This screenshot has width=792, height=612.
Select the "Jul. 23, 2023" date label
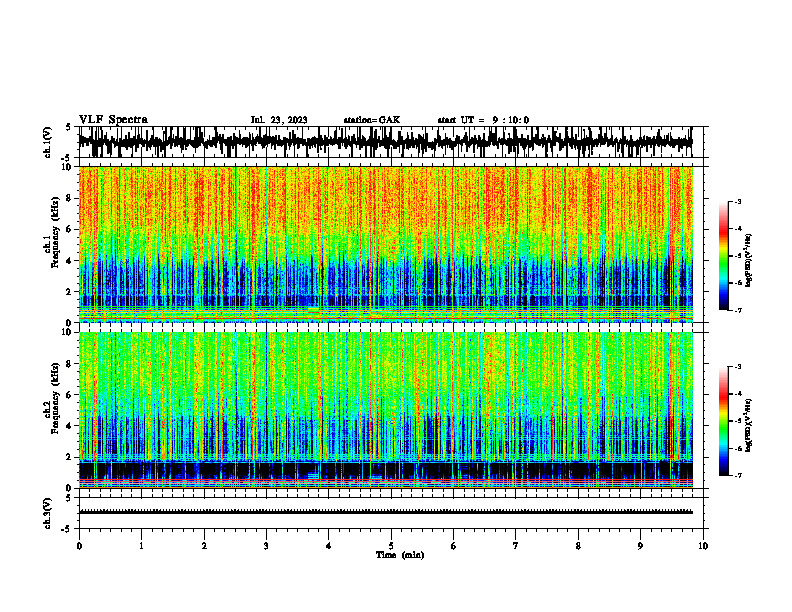click(279, 120)
